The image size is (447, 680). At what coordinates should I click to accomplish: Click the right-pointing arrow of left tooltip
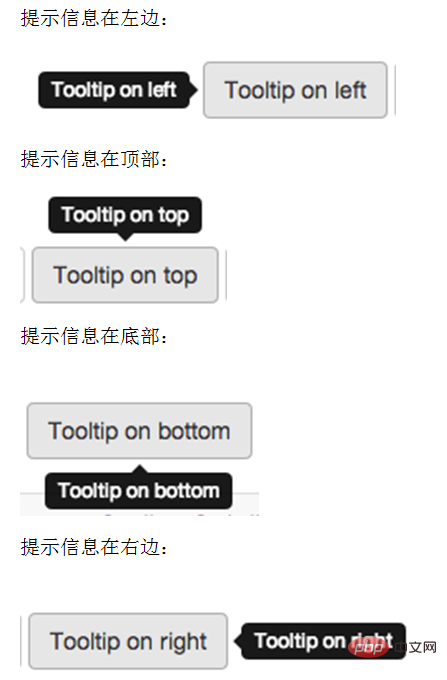[194, 90]
